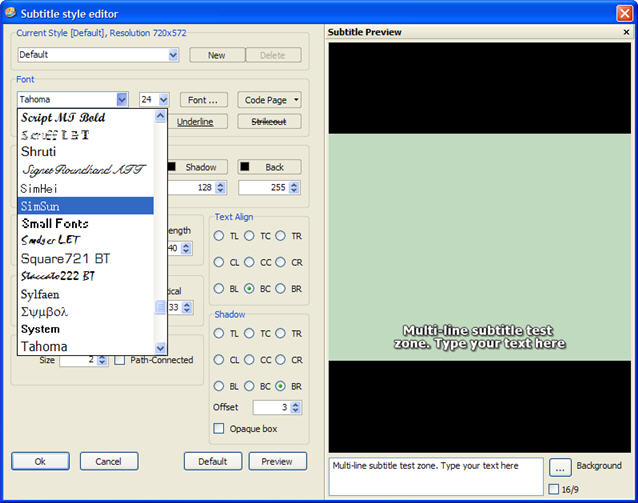Screen dimensions: 638x503
Task: Select Shadow TL radio button
Action: point(219,333)
